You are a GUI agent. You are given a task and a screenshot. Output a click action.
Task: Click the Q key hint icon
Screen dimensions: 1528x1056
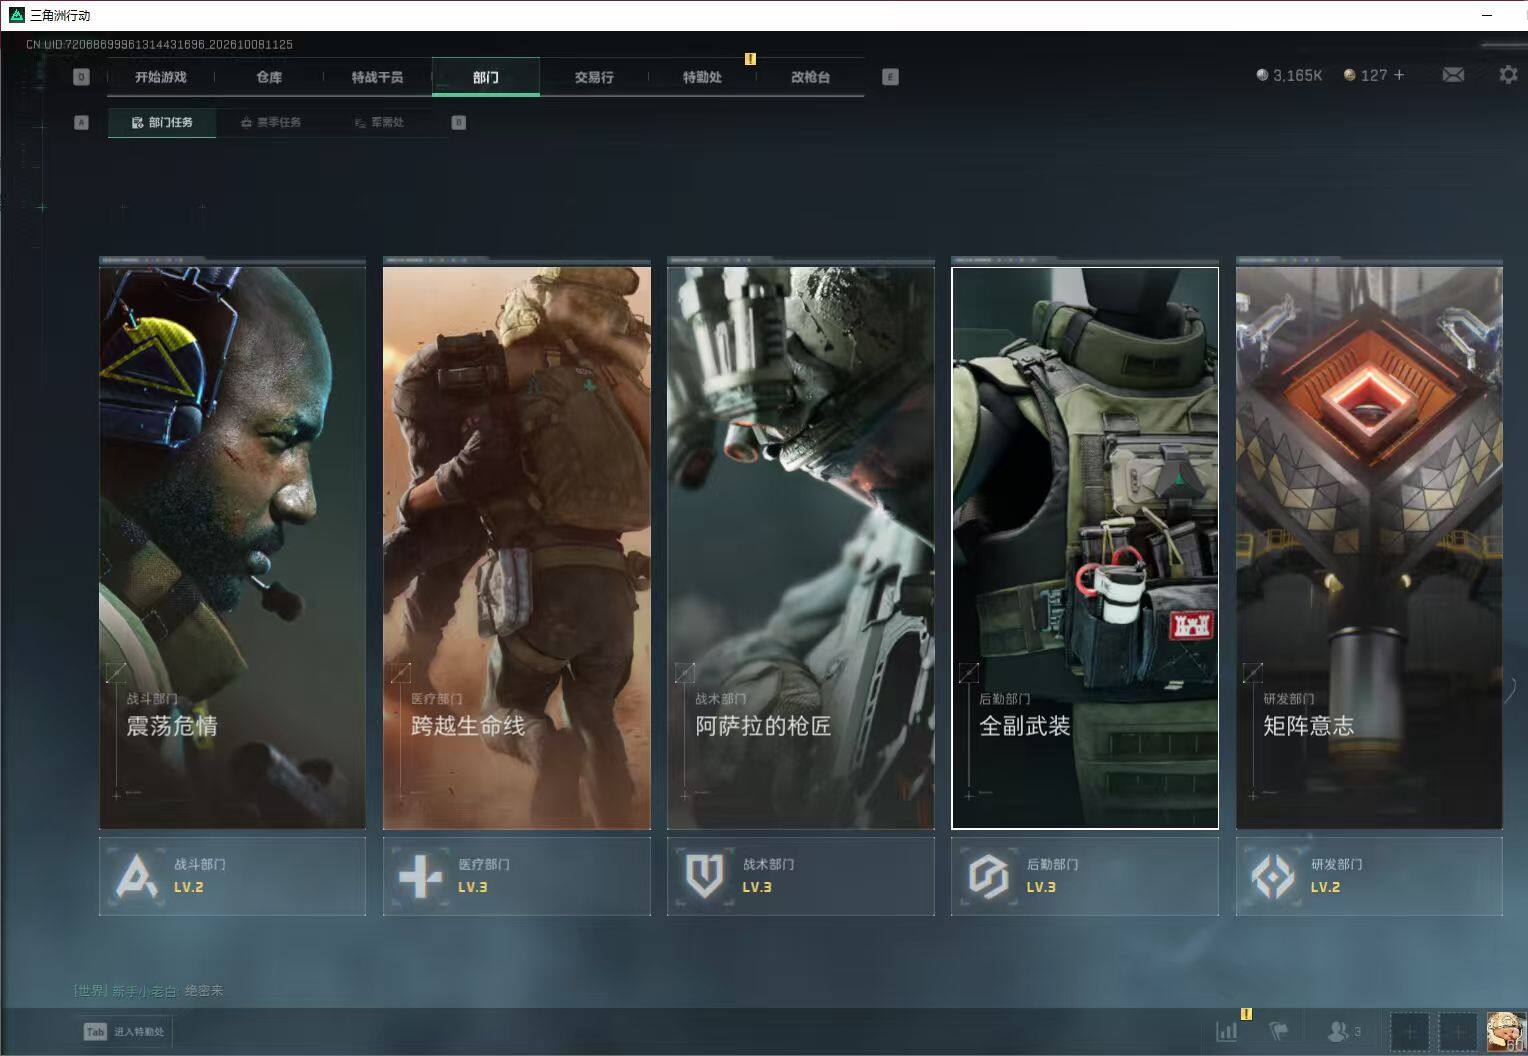point(82,77)
